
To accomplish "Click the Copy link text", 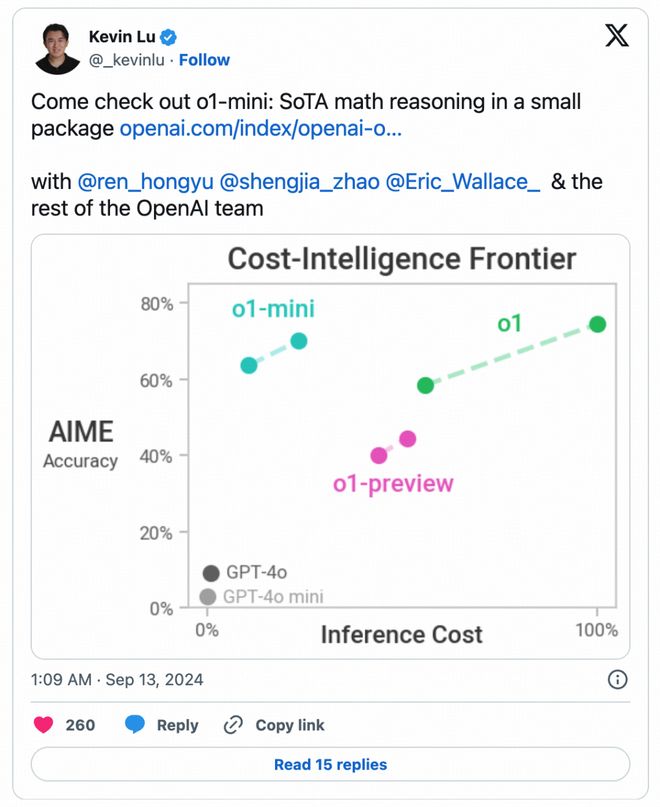I will [x=290, y=725].
